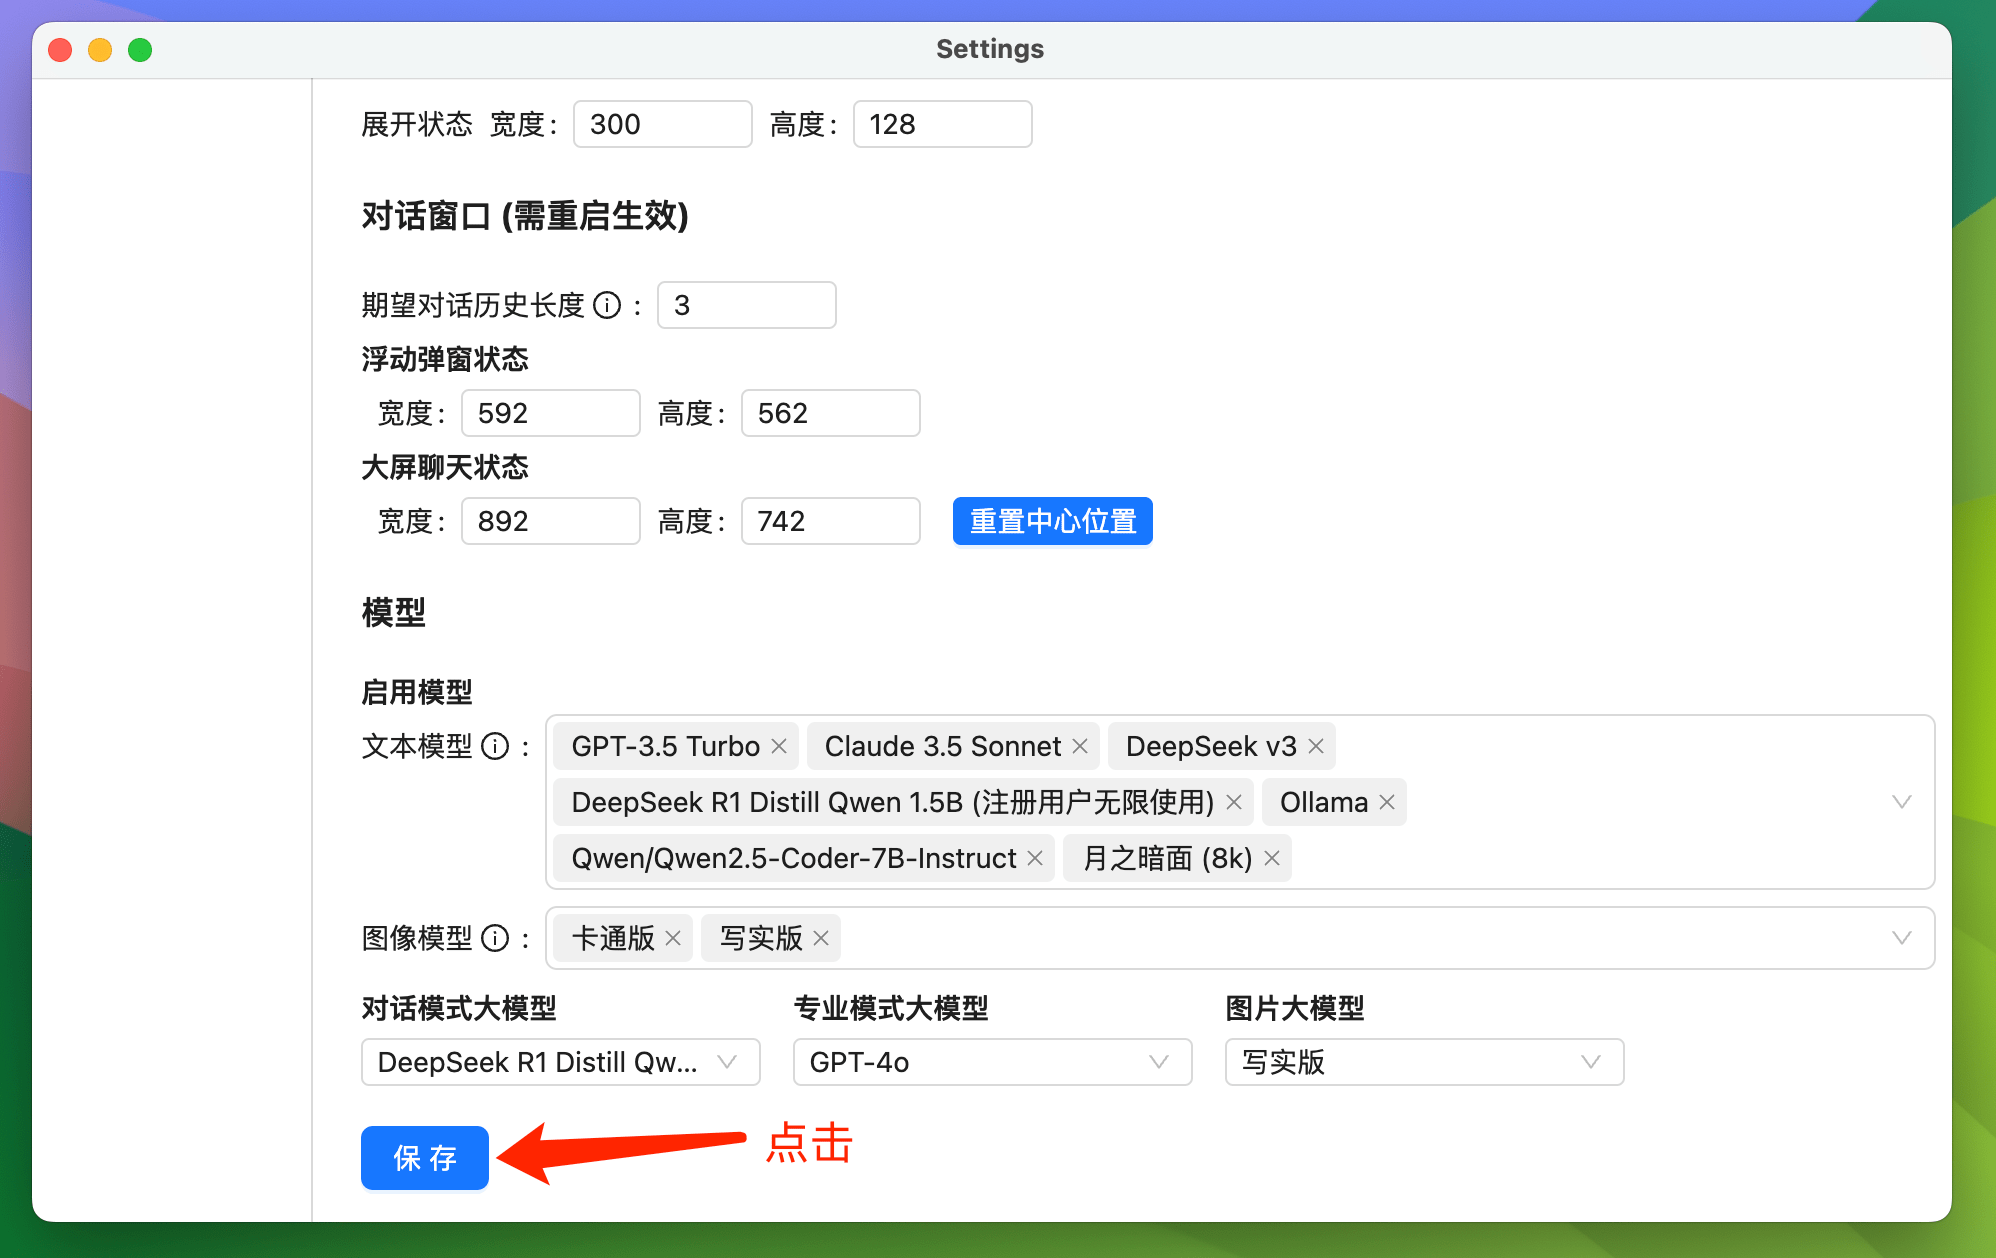Focus 大屏聊天 width field 892
The image size is (1996, 1258).
(551, 521)
